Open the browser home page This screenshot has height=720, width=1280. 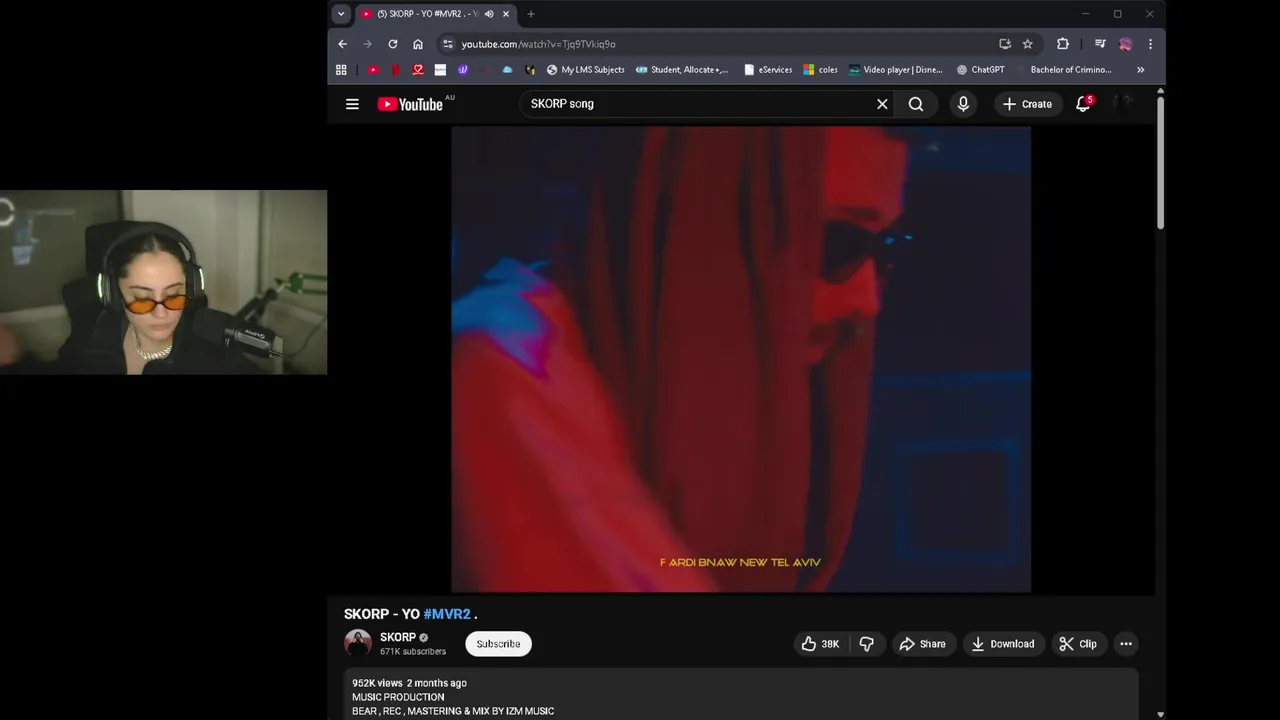click(418, 44)
